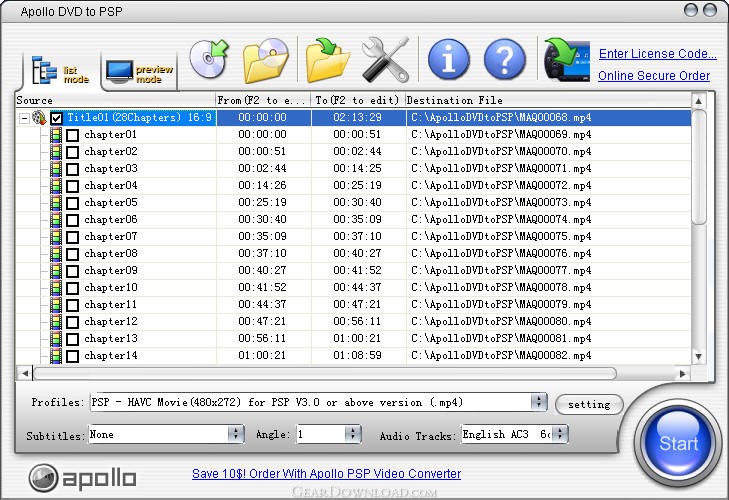Open the Profiles dropdown
This screenshot has width=729, height=500.
539,402
